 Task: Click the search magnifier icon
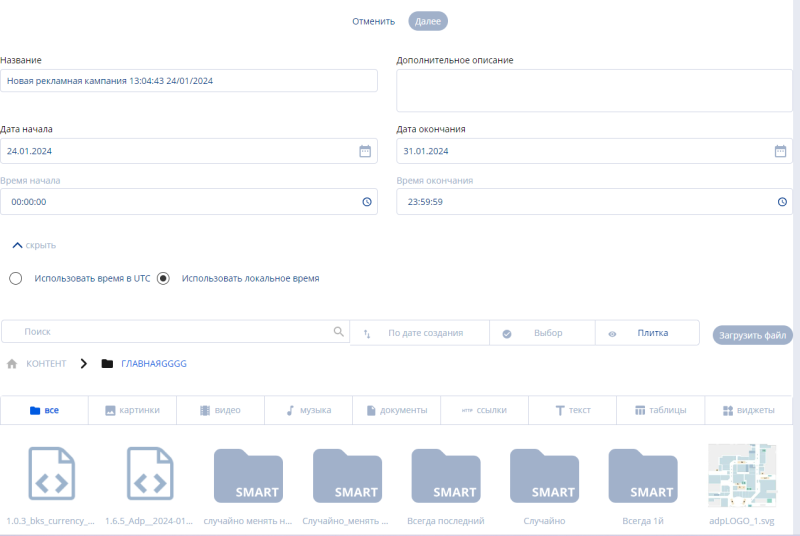338,332
